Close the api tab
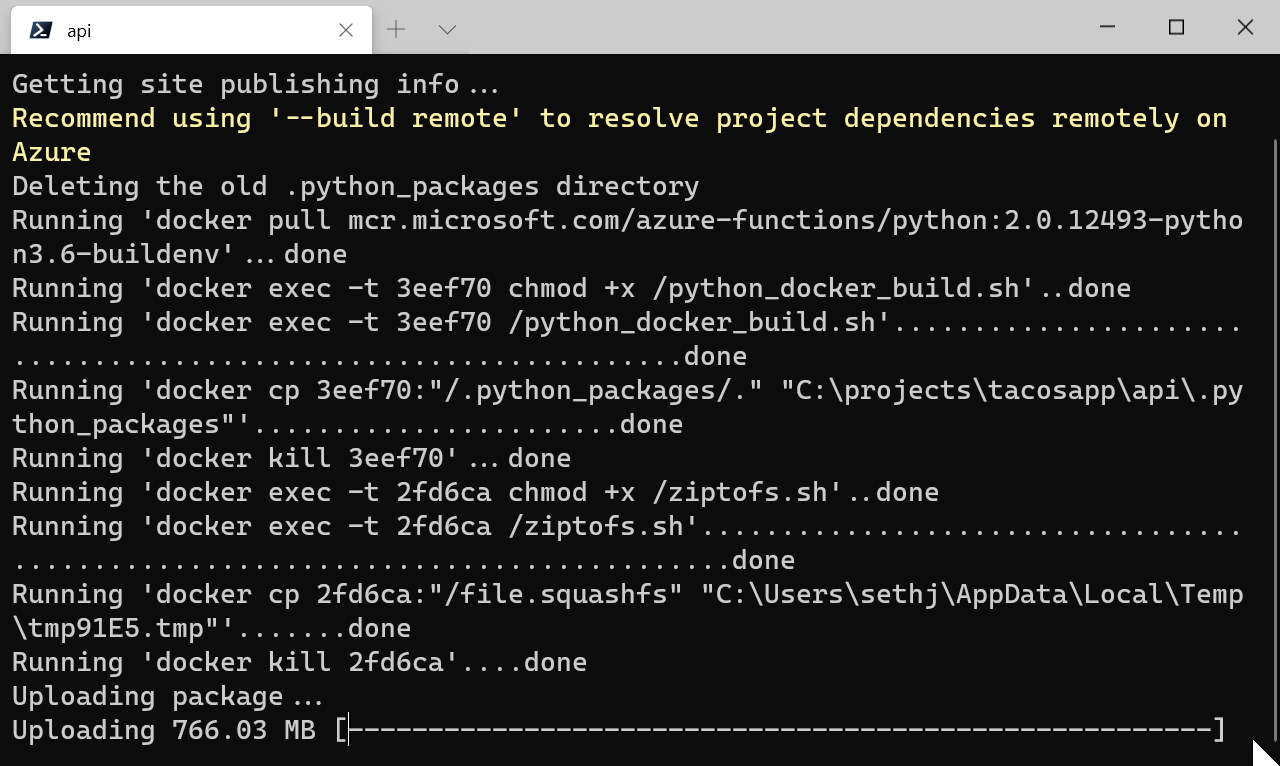The height and width of the screenshot is (766, 1280). click(346, 30)
